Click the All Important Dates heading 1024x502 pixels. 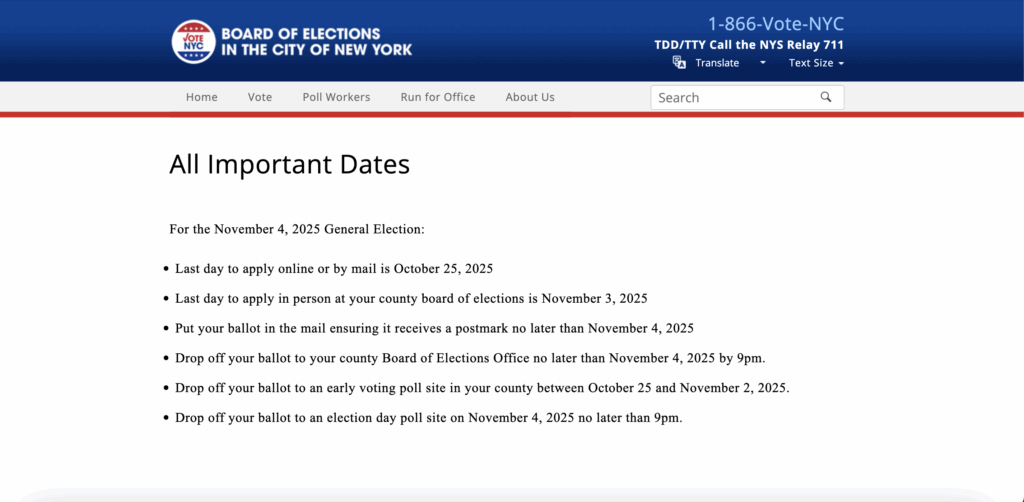coord(289,164)
